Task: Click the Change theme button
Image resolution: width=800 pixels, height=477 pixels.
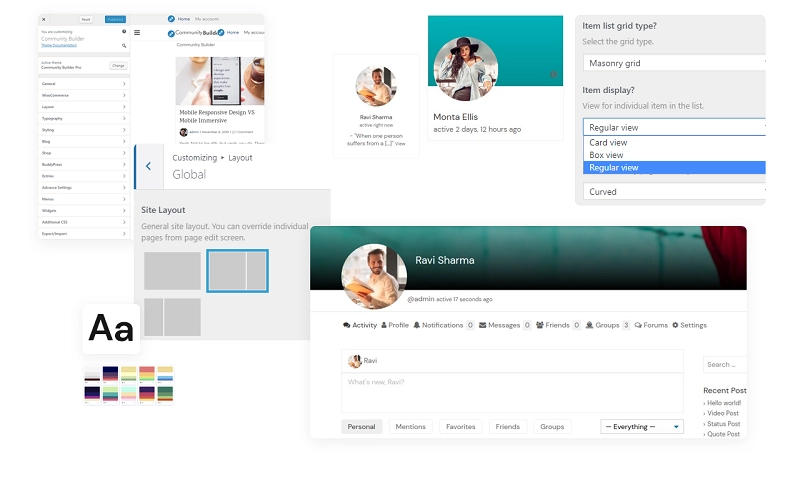Action: (118, 65)
